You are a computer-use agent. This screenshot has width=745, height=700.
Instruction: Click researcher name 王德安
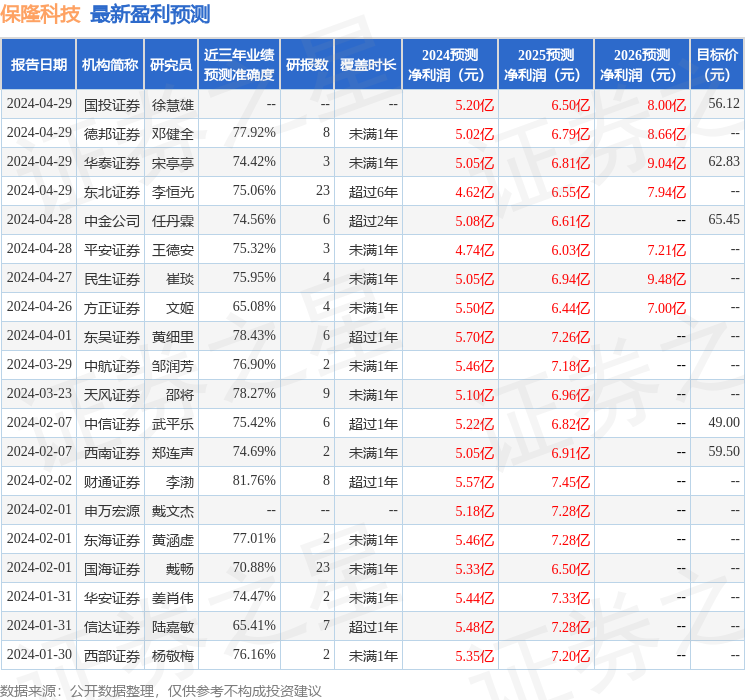pyautogui.click(x=172, y=250)
